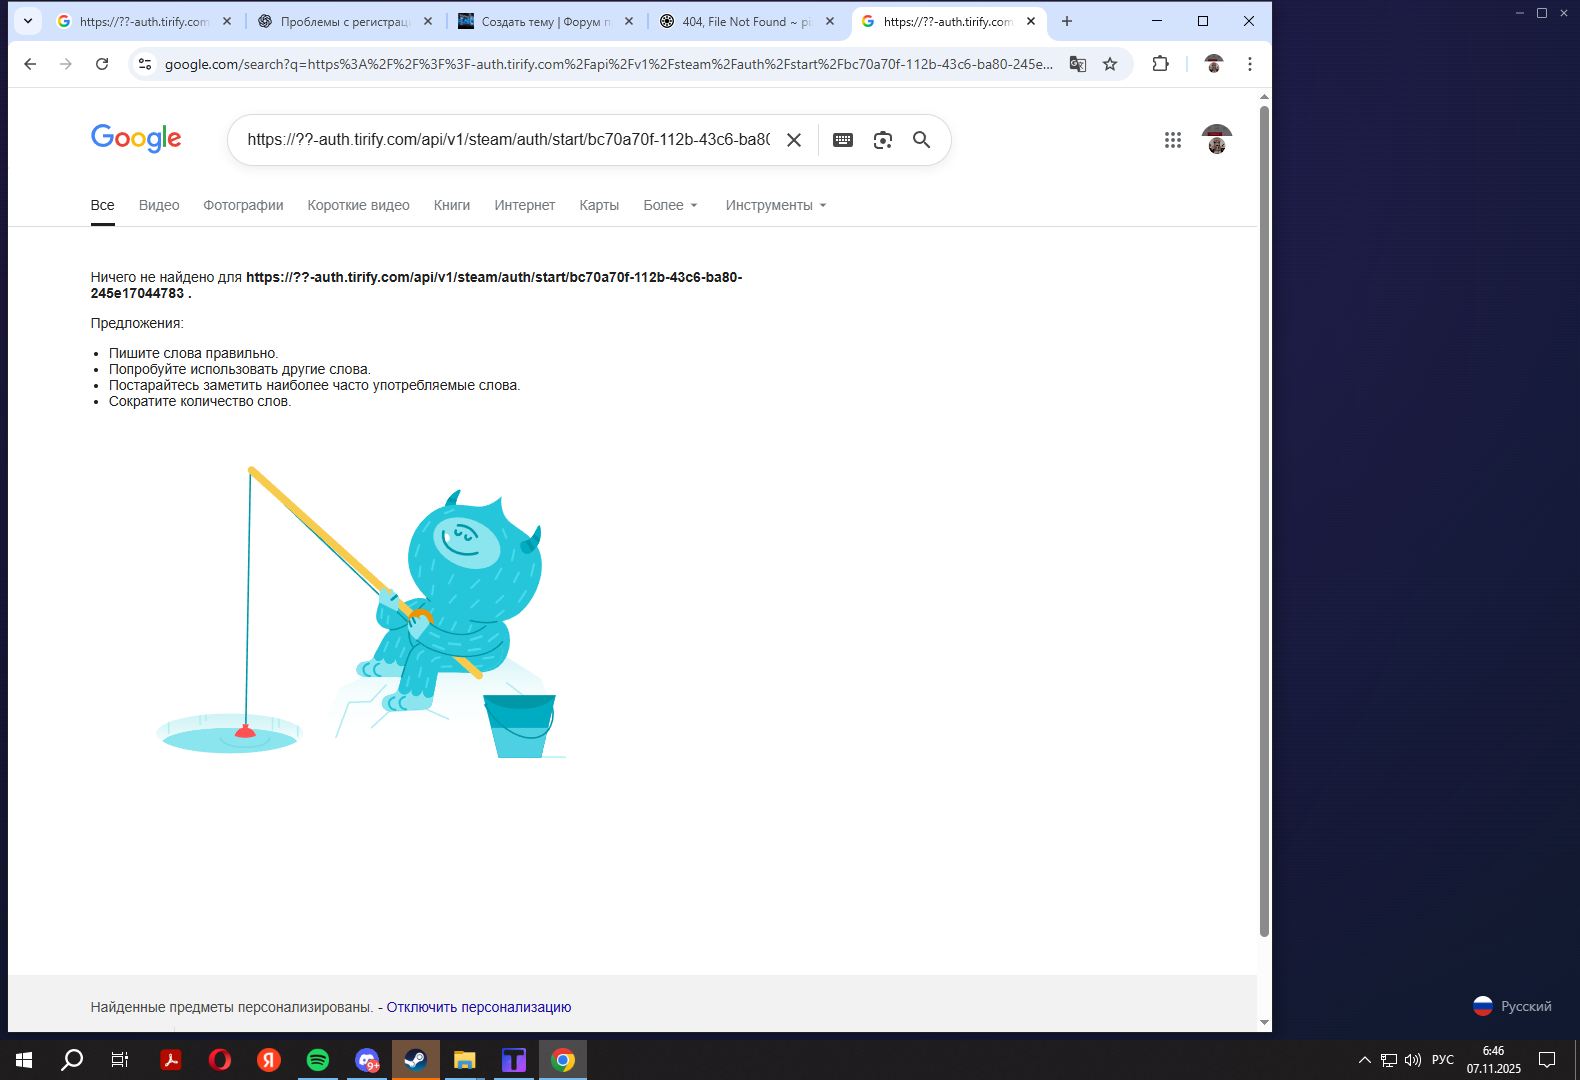The height and width of the screenshot is (1080, 1580).
Task: Click Отключить персонализацию link
Action: (x=479, y=1007)
